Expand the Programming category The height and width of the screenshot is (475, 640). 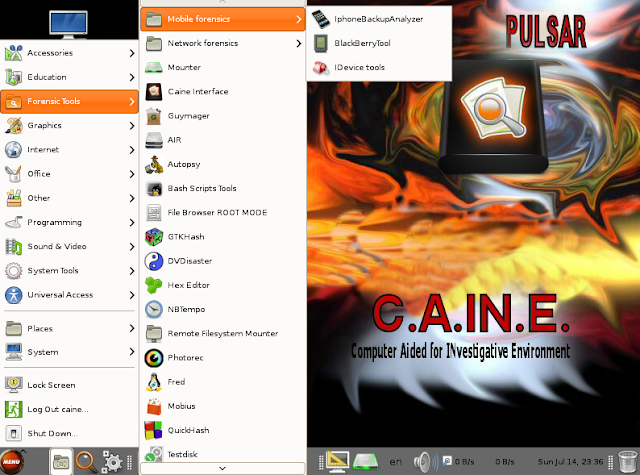click(x=69, y=222)
